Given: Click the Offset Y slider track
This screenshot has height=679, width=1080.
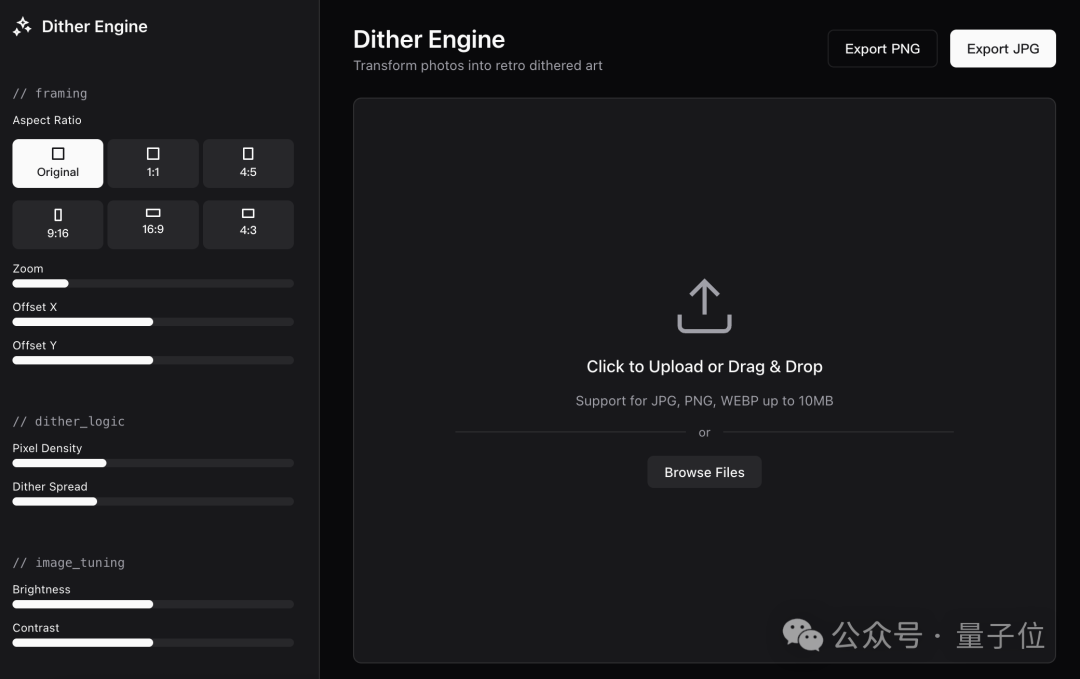Looking at the screenshot, I should 153,360.
